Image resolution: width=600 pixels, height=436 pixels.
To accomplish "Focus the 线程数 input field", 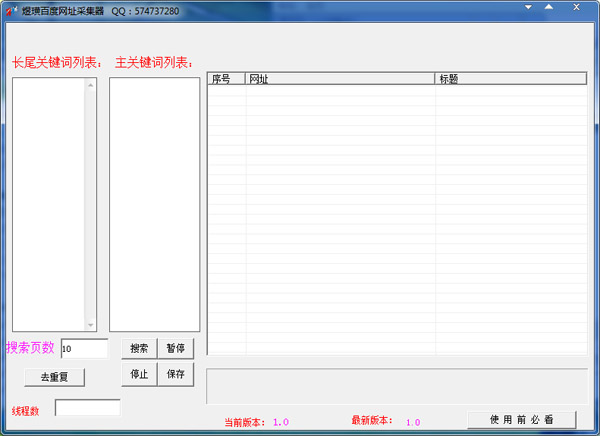I will [x=87, y=408].
